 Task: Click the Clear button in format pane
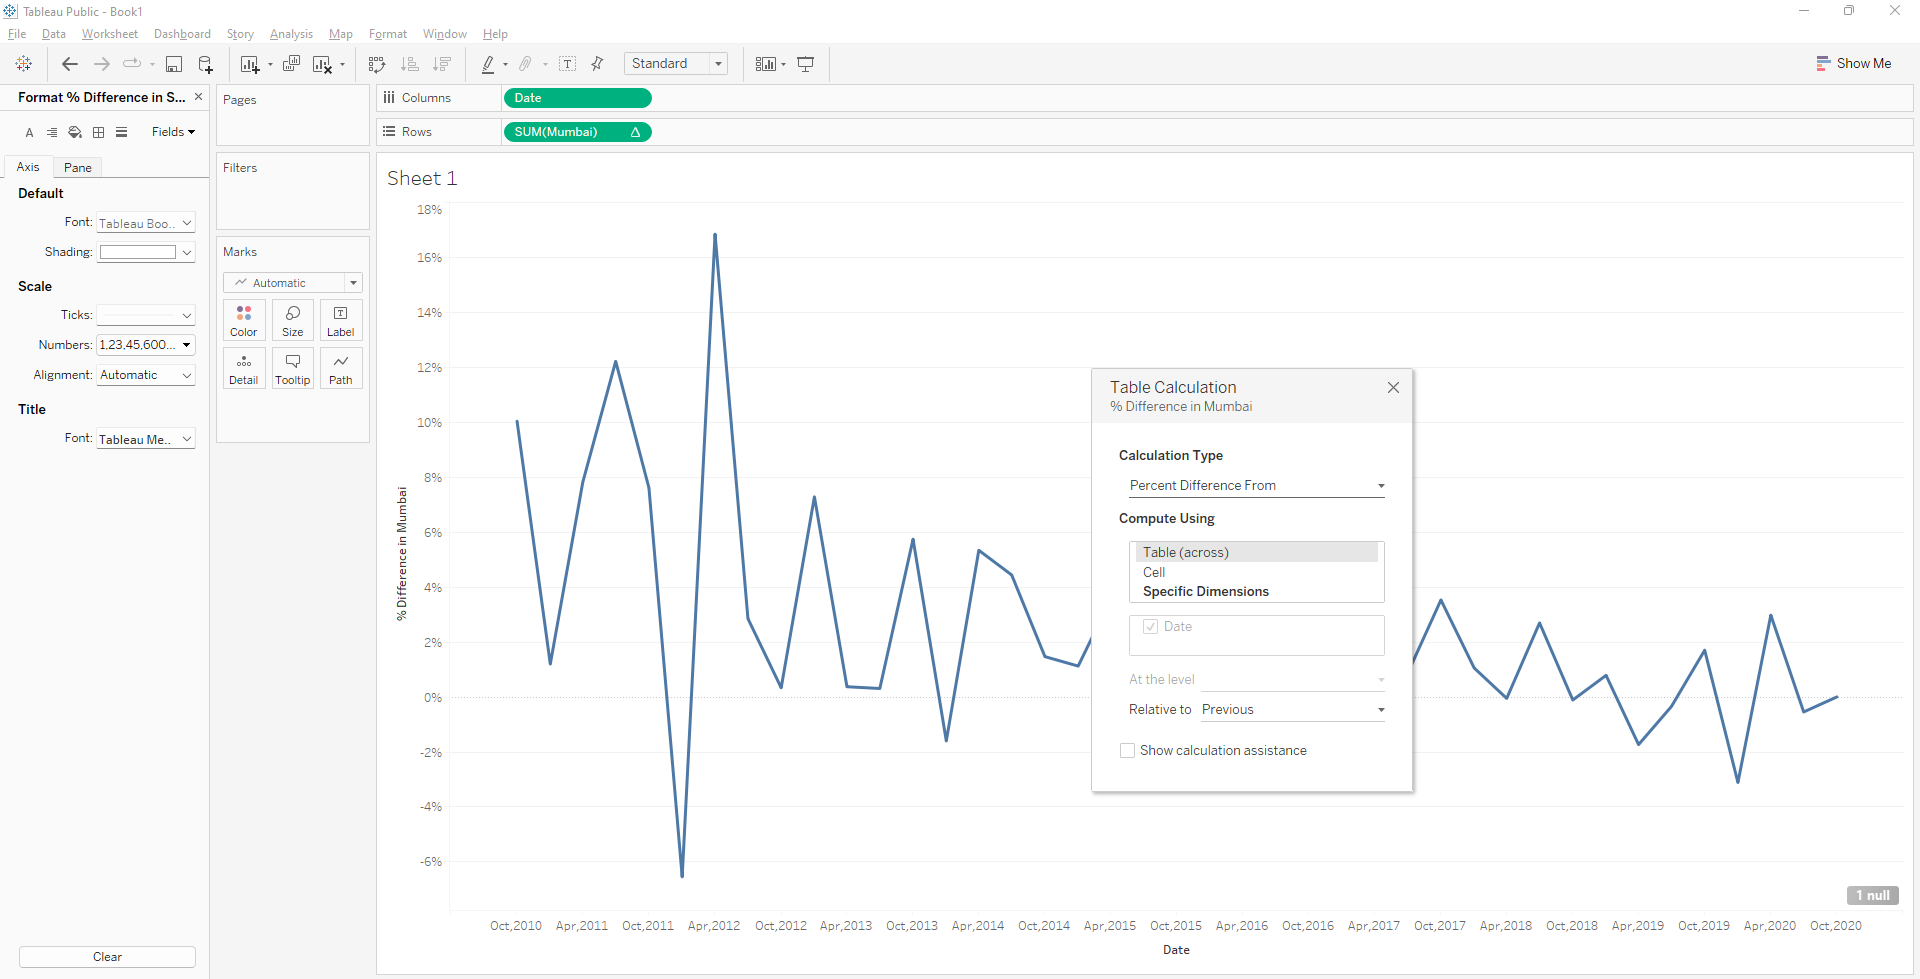(107, 957)
